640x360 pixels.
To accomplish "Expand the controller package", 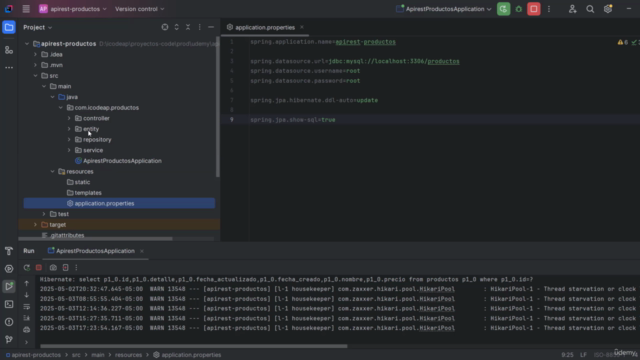I will click(x=69, y=118).
